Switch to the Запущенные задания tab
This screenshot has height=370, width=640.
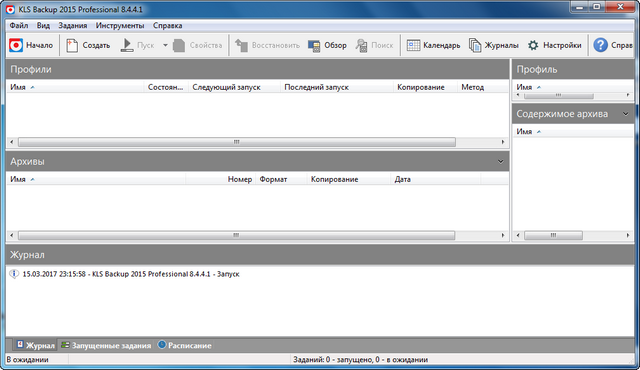(x=106, y=345)
